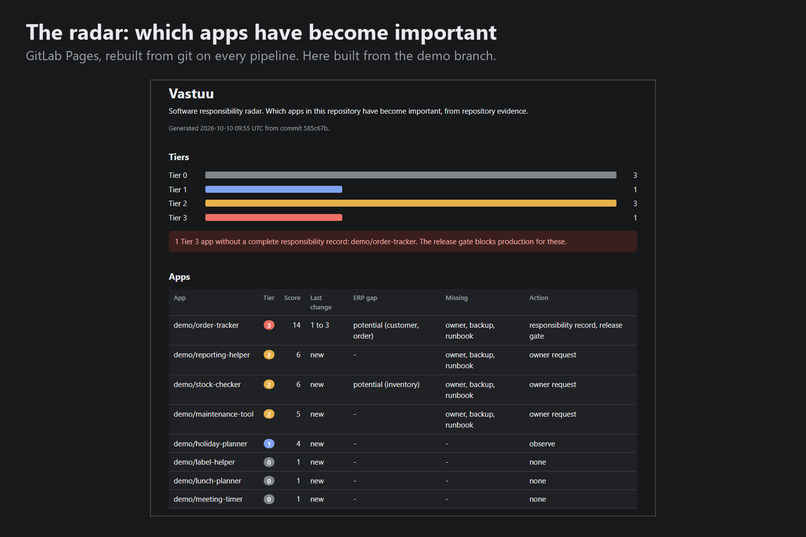Click the 'none' action for meeting-timer
This screenshot has height=537, width=806.
pos(538,499)
